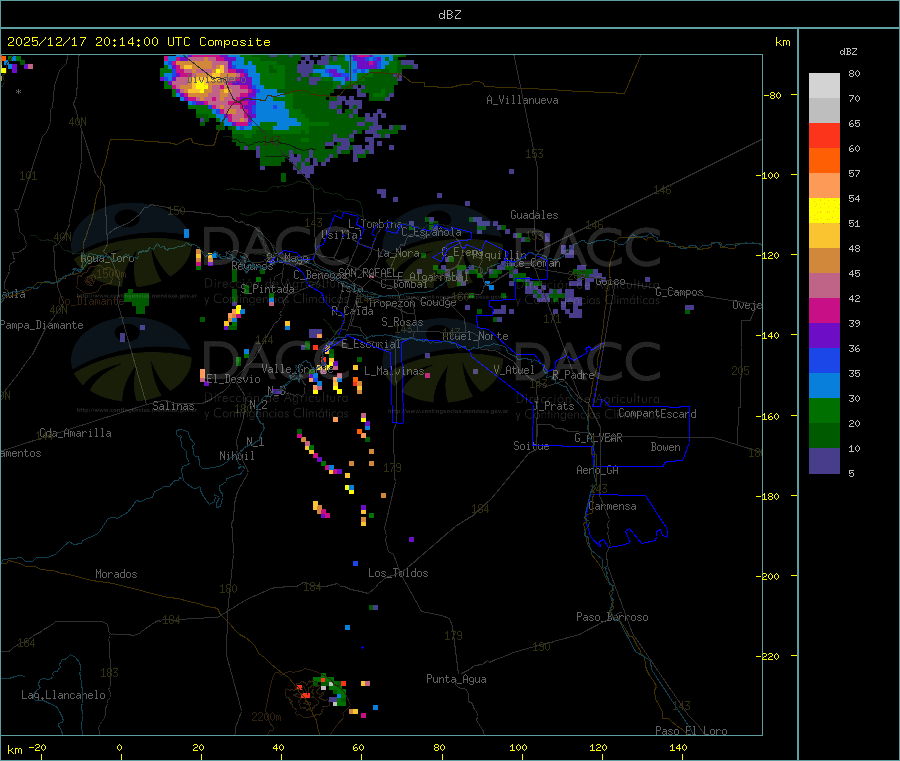
Task: Click the 100 km horizontal axis tick
Action: [518, 747]
